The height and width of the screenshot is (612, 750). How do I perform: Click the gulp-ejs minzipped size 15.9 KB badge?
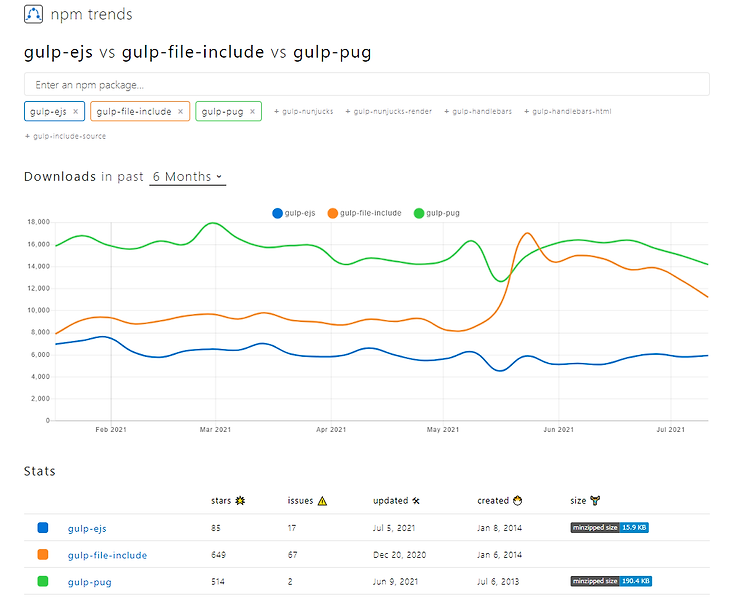click(609, 528)
